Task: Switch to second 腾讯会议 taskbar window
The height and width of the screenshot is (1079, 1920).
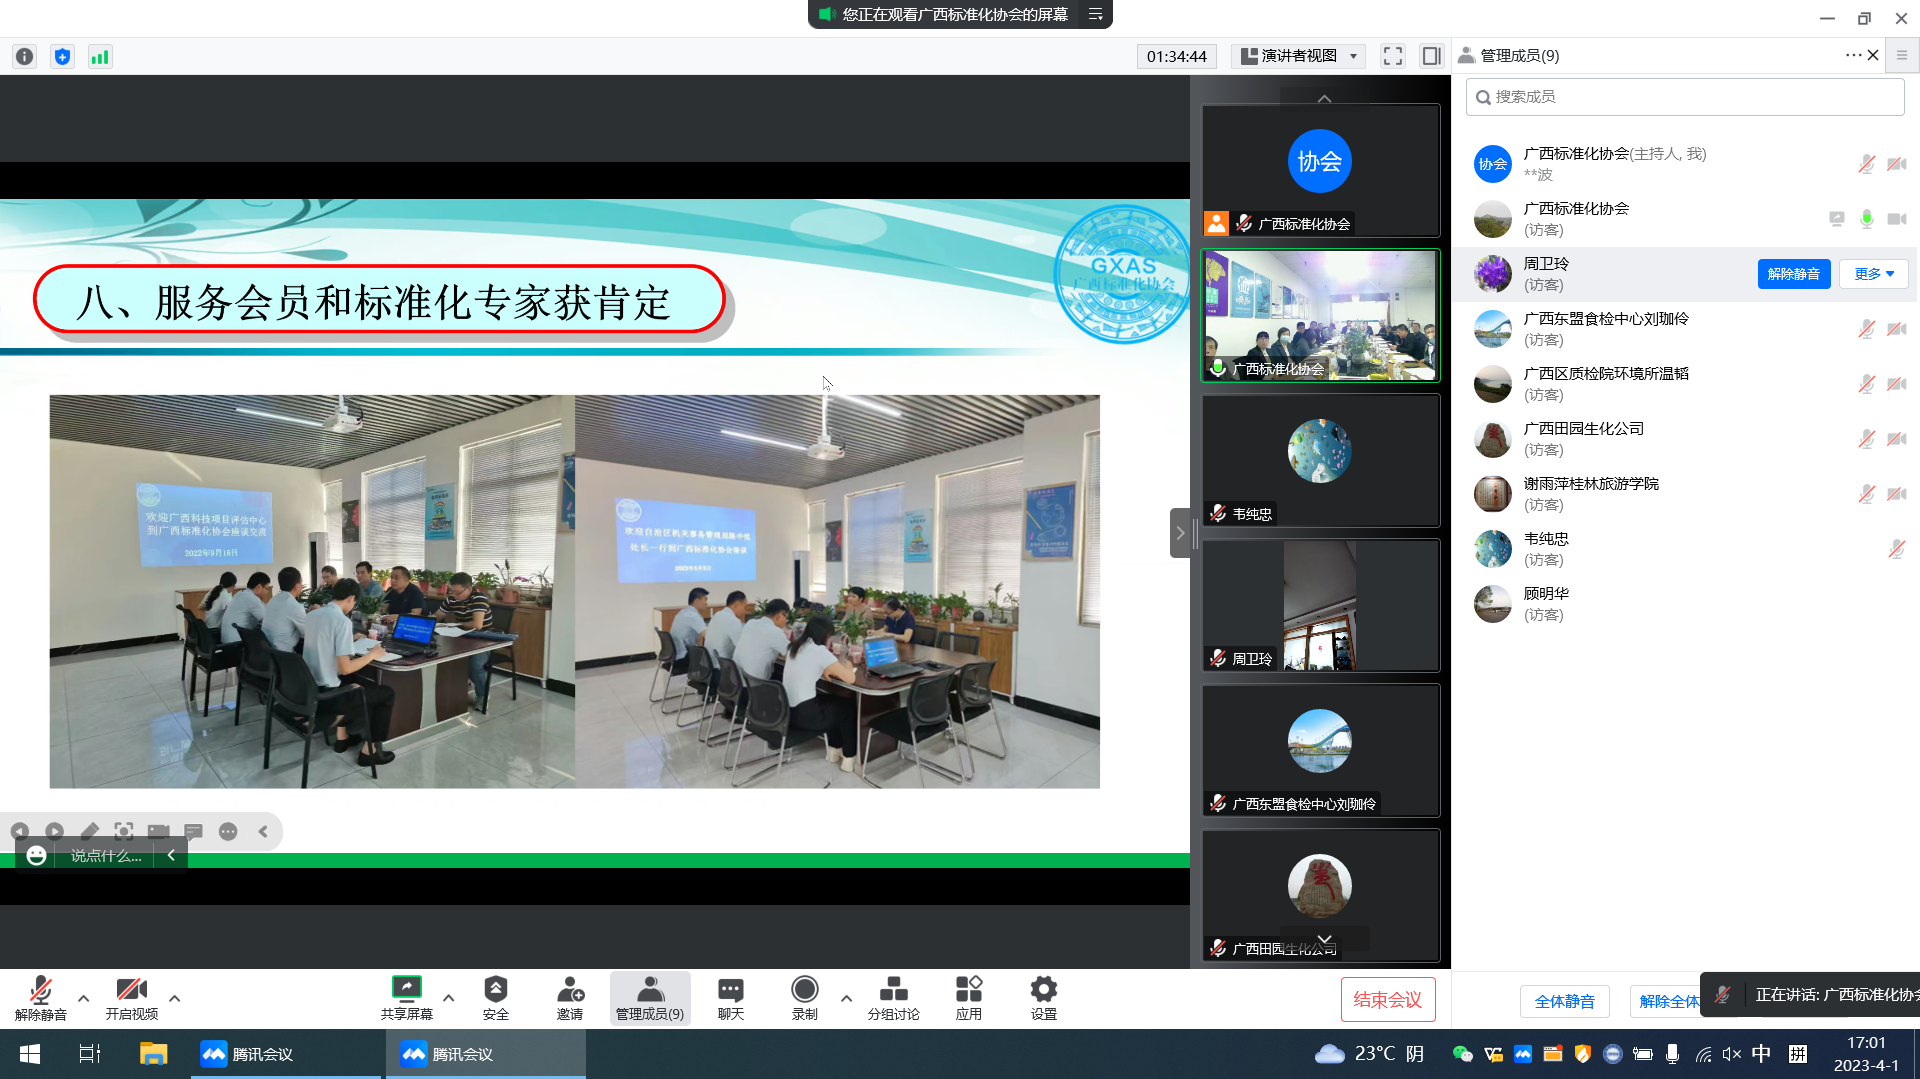Action: [486, 1054]
